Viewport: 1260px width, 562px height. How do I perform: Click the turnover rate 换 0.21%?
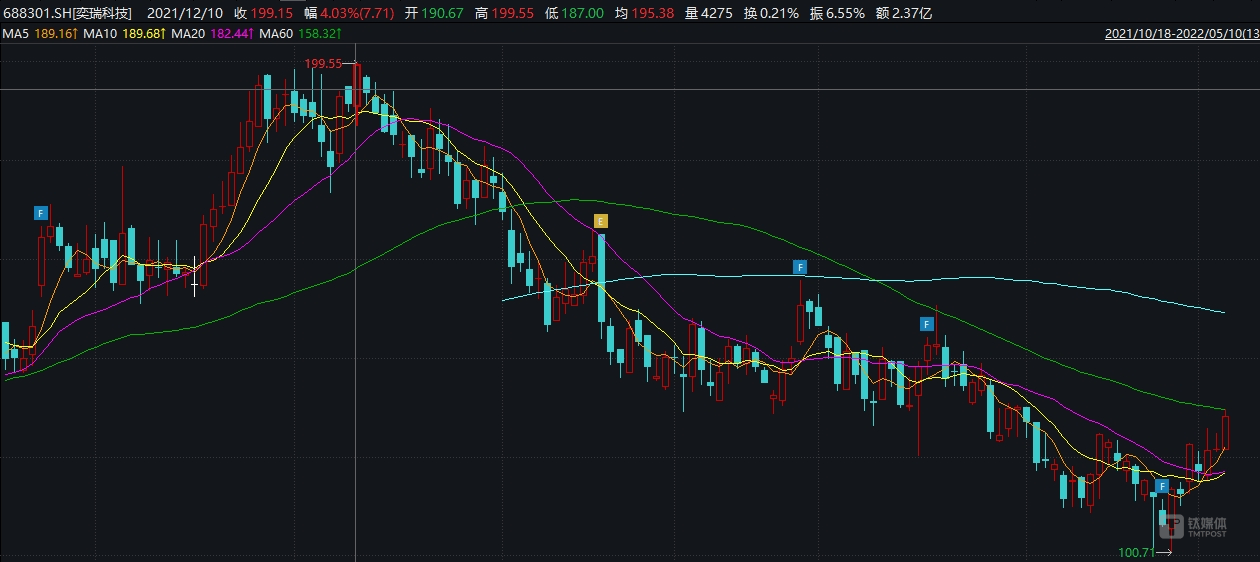(x=772, y=14)
